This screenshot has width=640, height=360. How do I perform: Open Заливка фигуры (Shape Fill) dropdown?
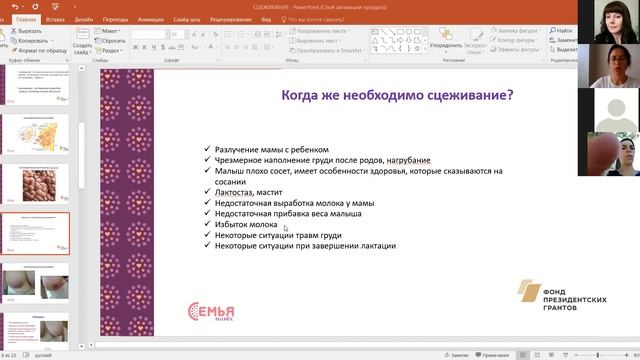pos(516,31)
